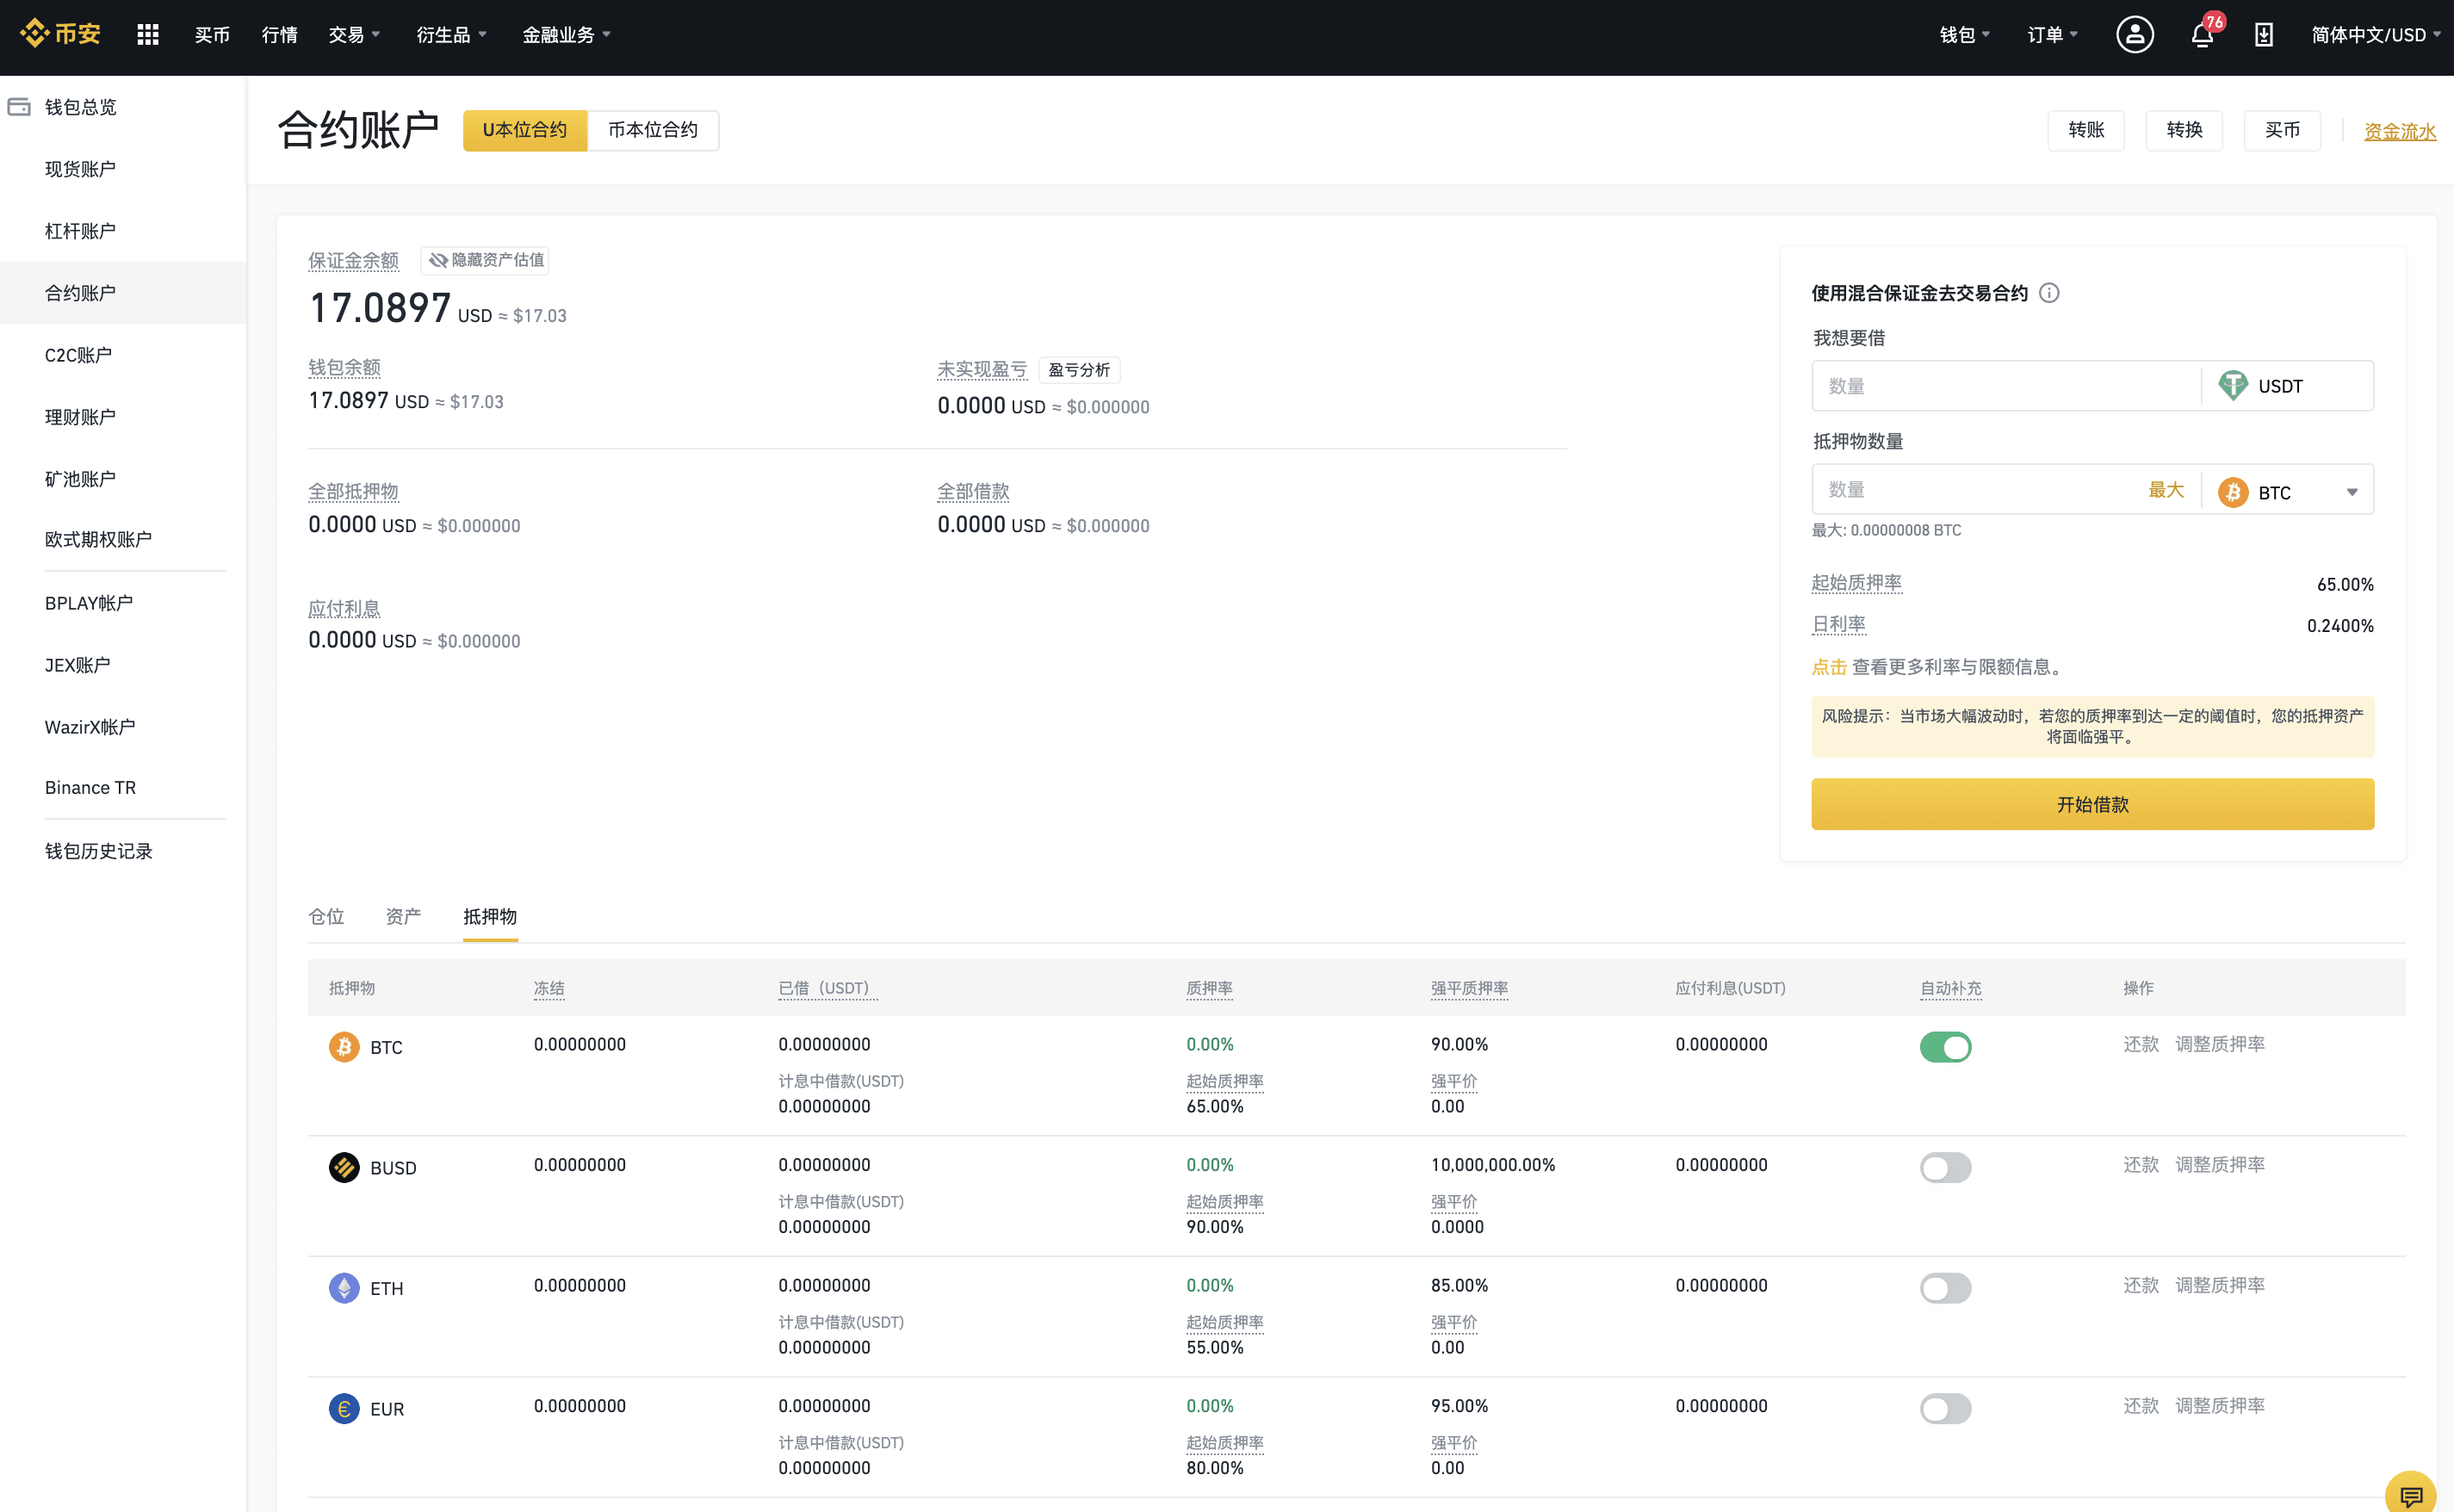Screen dimensions: 2454x1512
Task: Open 钱包历史记录 in sidebar
Action: (99, 851)
